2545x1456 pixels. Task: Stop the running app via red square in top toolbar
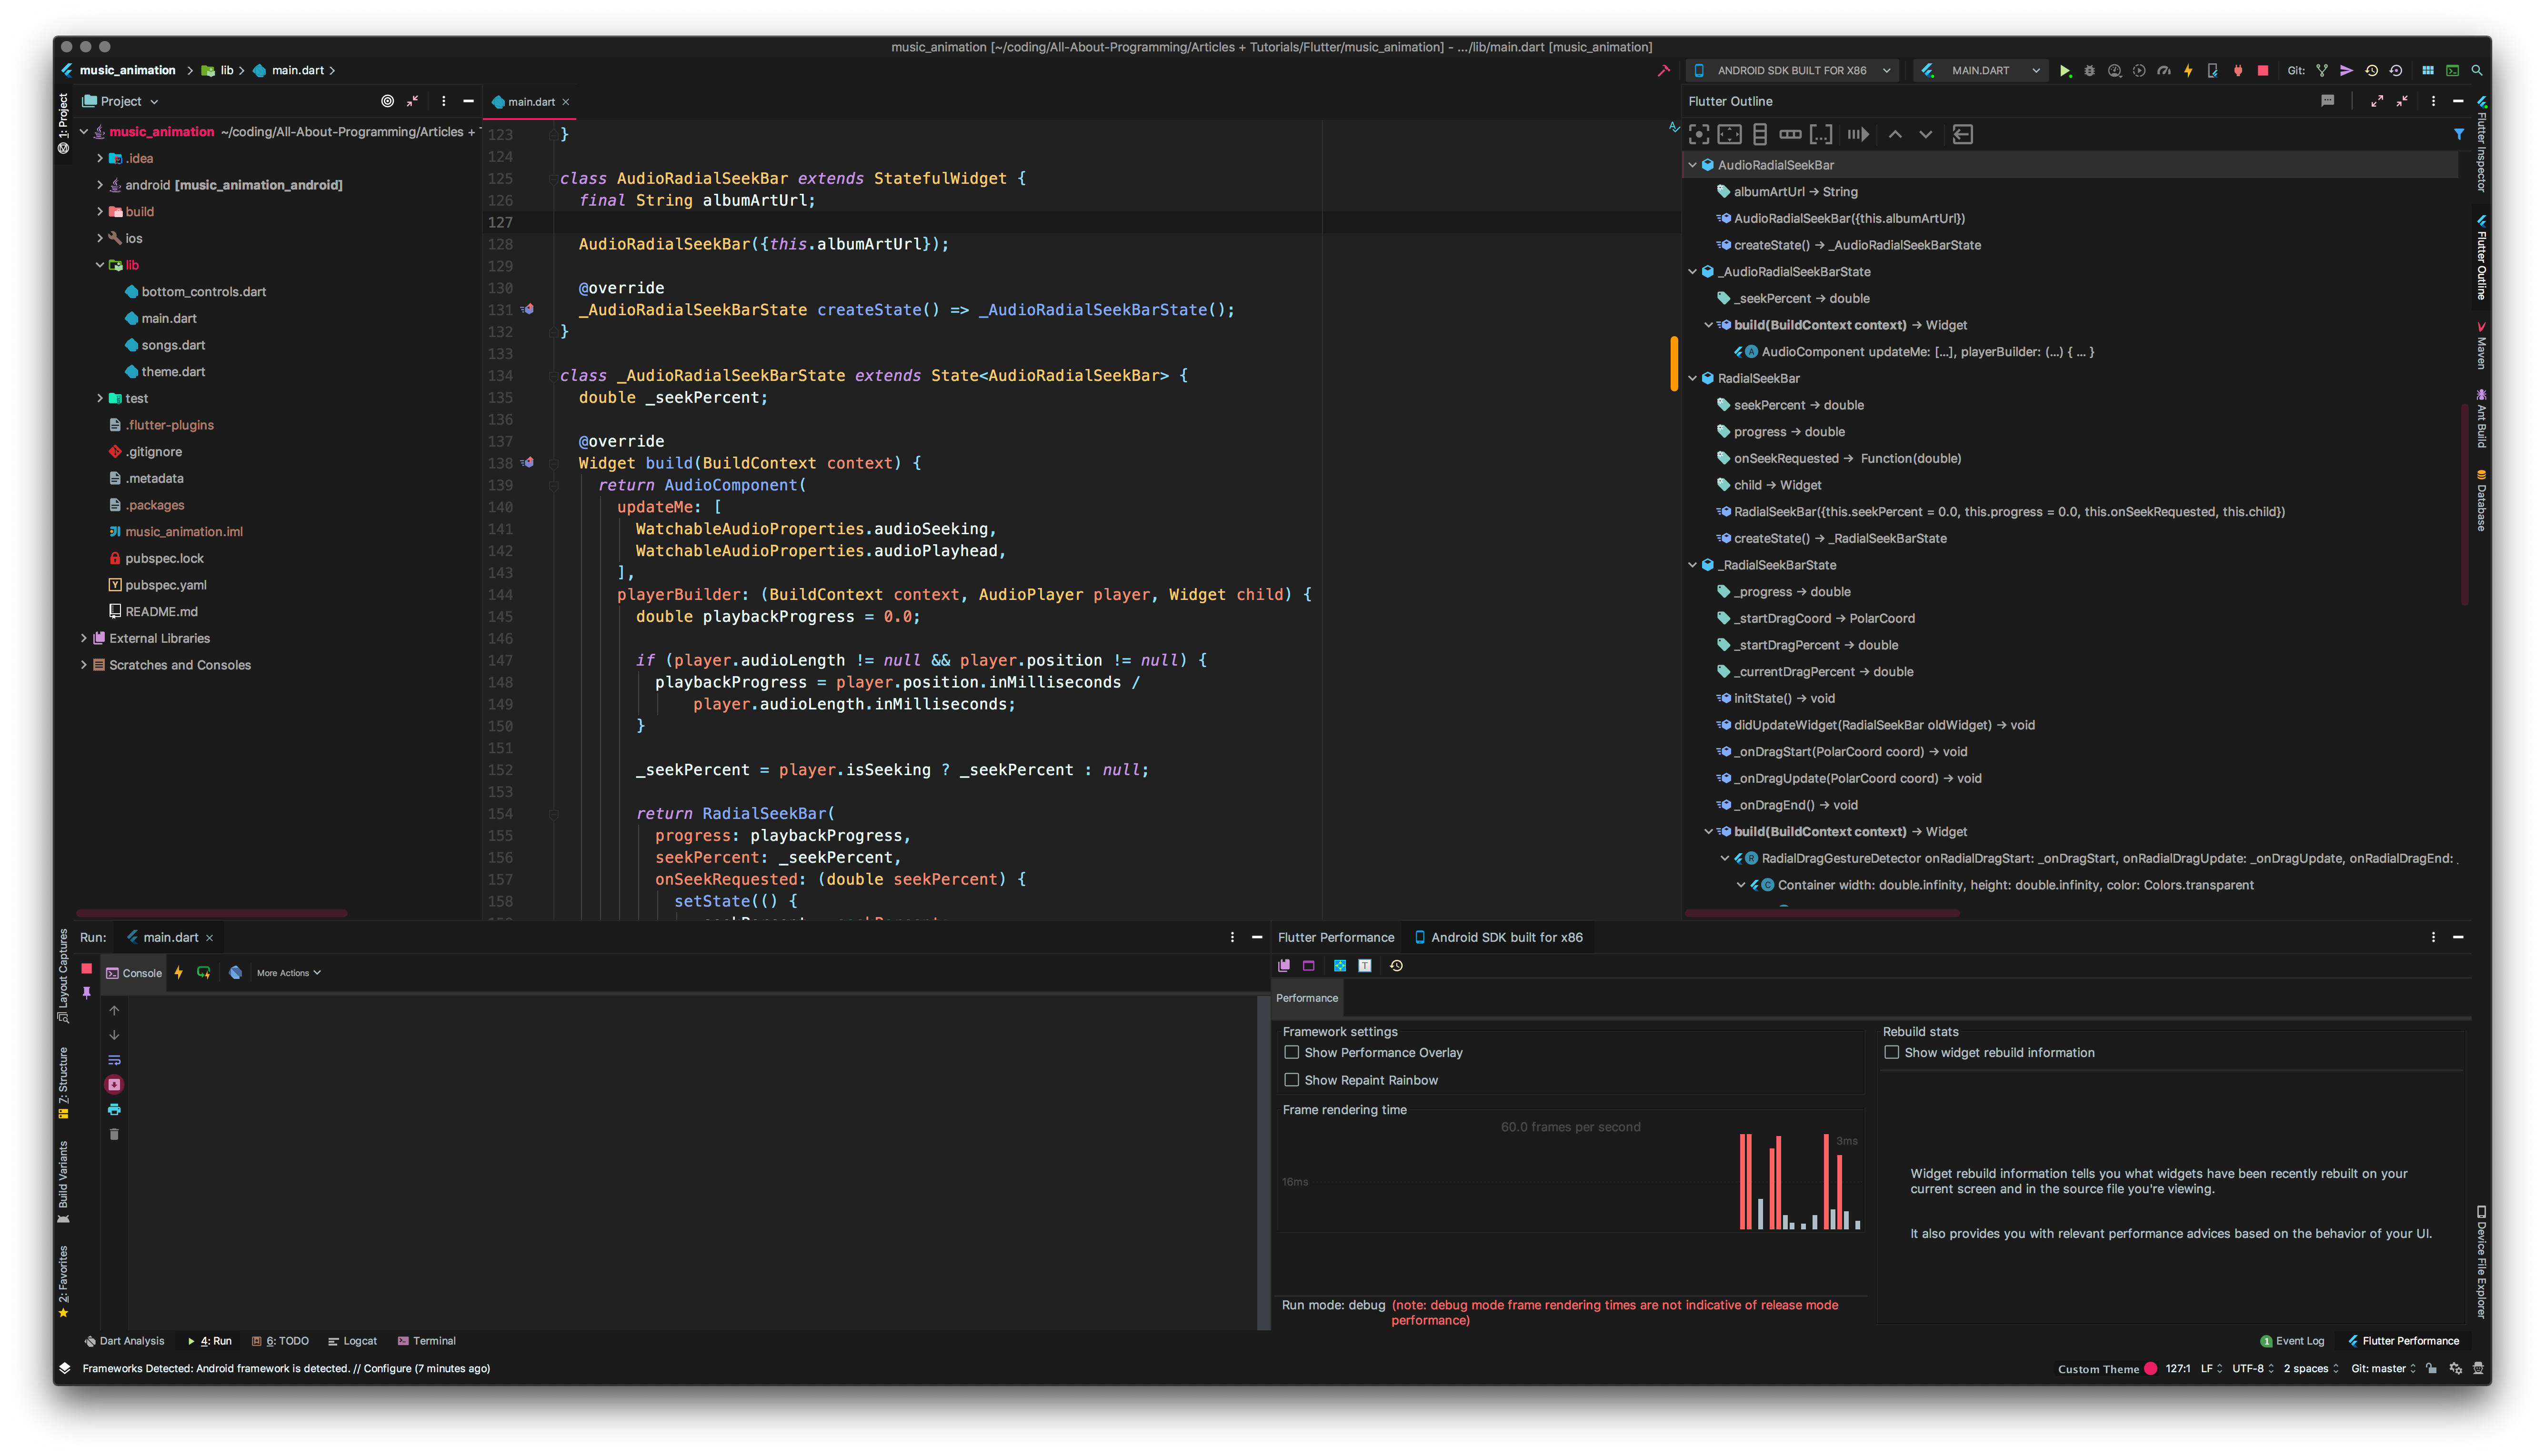point(2262,71)
